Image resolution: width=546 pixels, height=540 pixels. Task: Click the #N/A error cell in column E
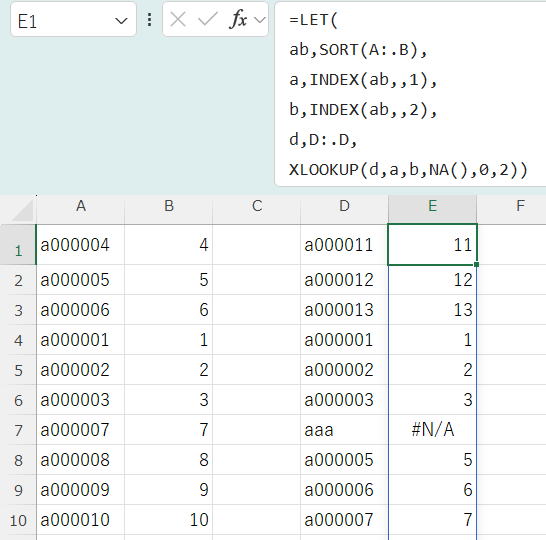tap(432, 430)
